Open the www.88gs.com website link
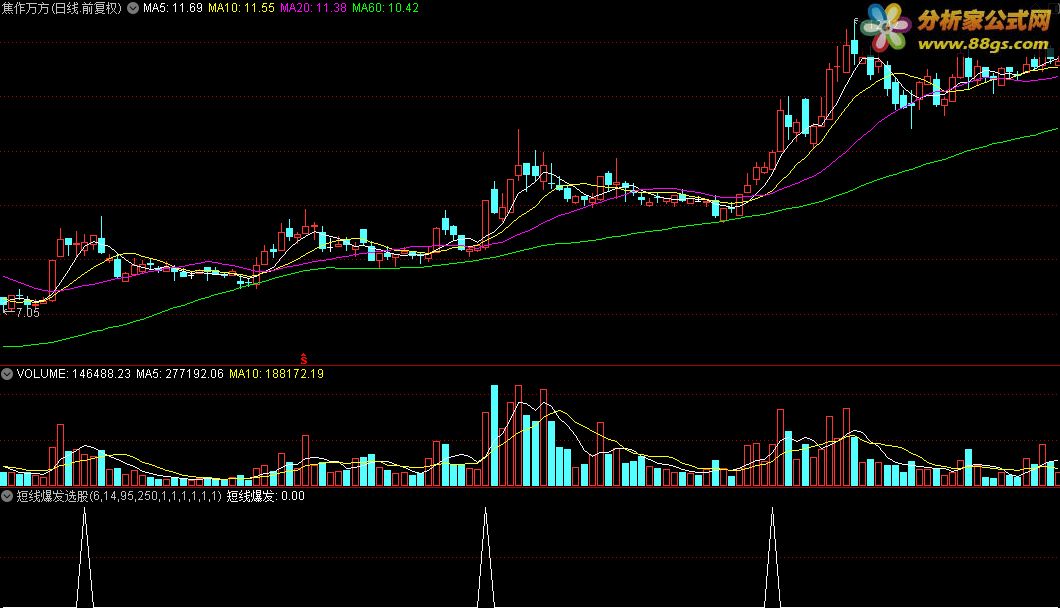The height and width of the screenshot is (608, 1060). pyautogui.click(x=983, y=44)
